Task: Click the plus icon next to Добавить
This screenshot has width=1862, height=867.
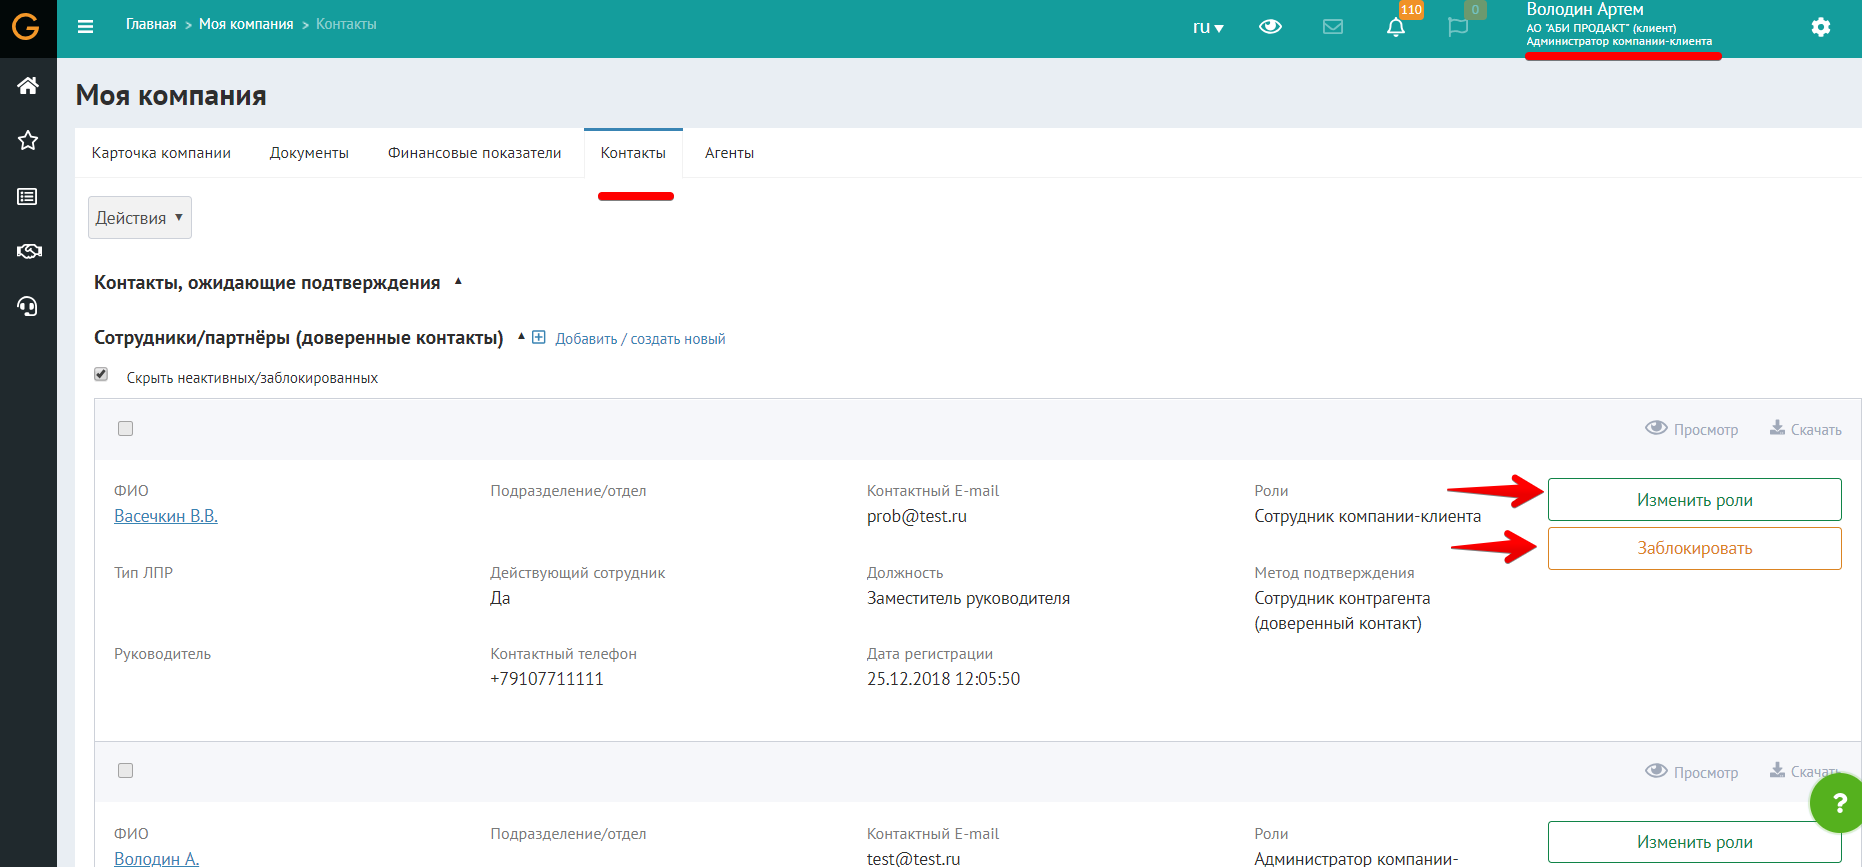Action: point(539,337)
